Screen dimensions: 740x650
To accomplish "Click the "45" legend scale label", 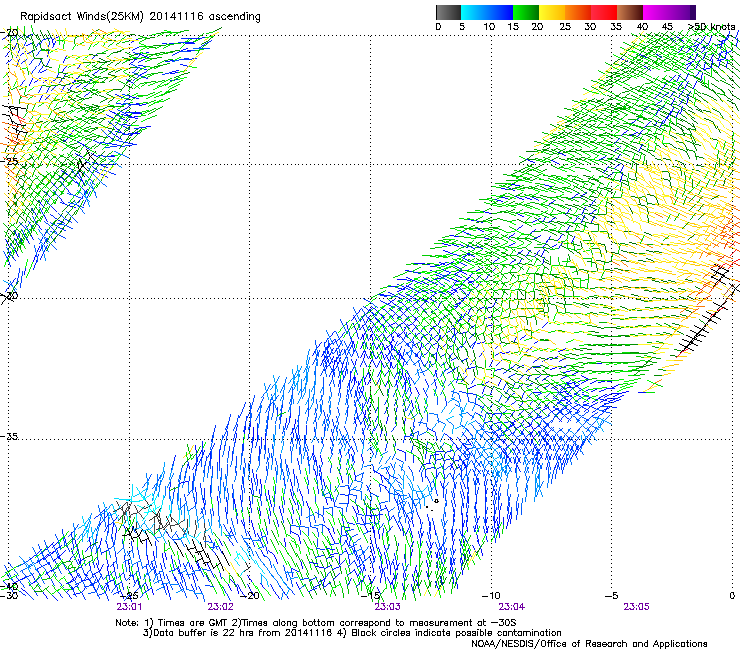I will [x=667, y=27].
